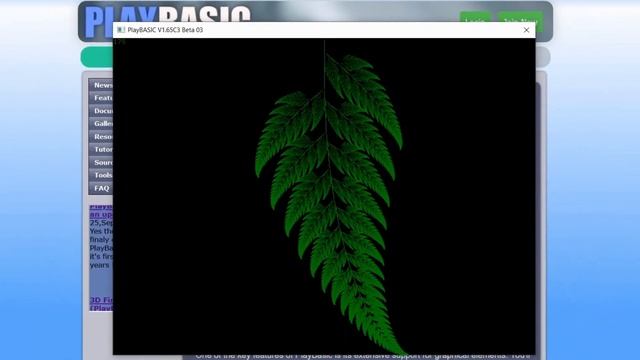Open the News menu item on the website

coord(101,85)
